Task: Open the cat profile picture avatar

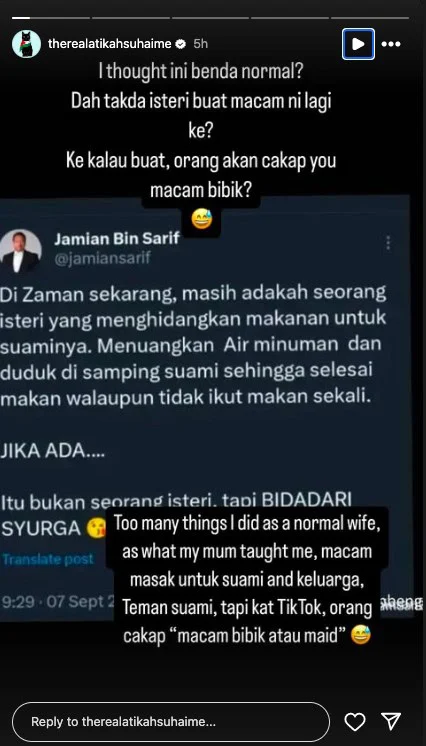Action: [x=26, y=44]
